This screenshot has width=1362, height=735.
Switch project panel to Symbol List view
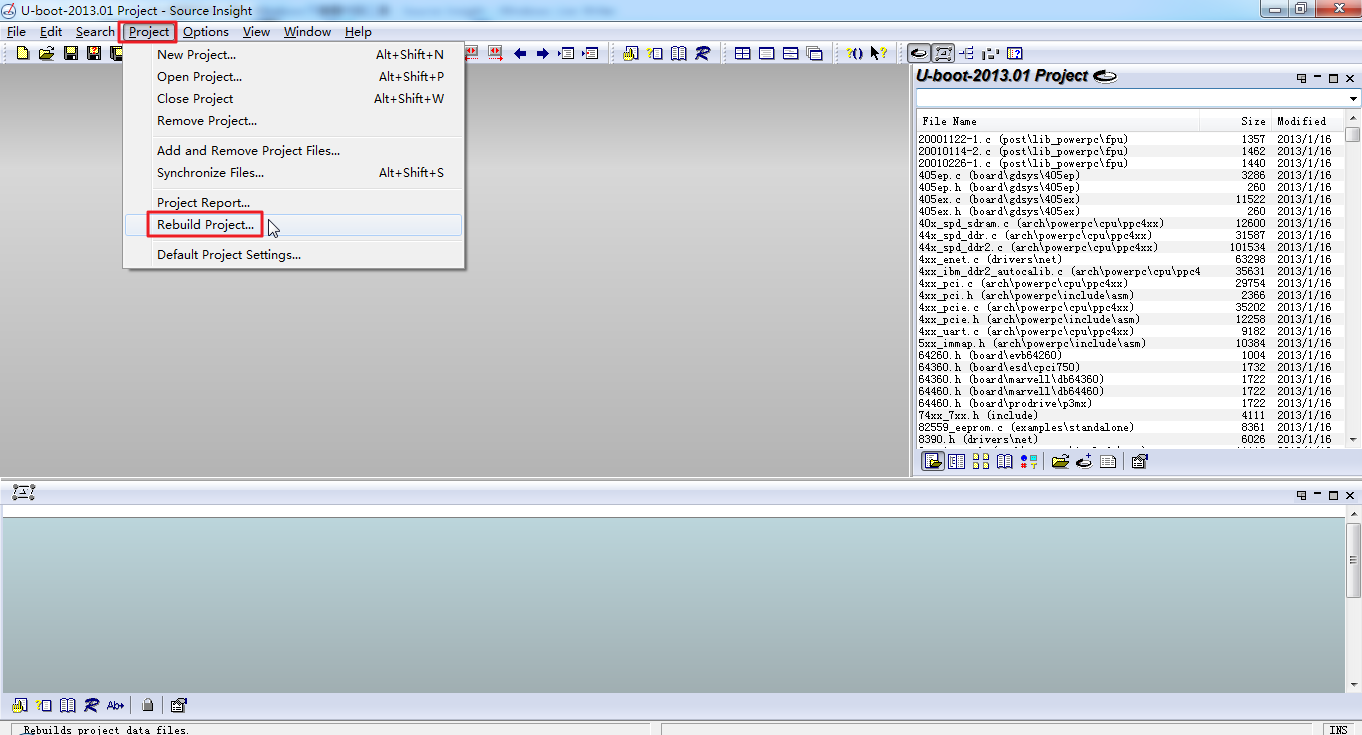click(x=957, y=461)
